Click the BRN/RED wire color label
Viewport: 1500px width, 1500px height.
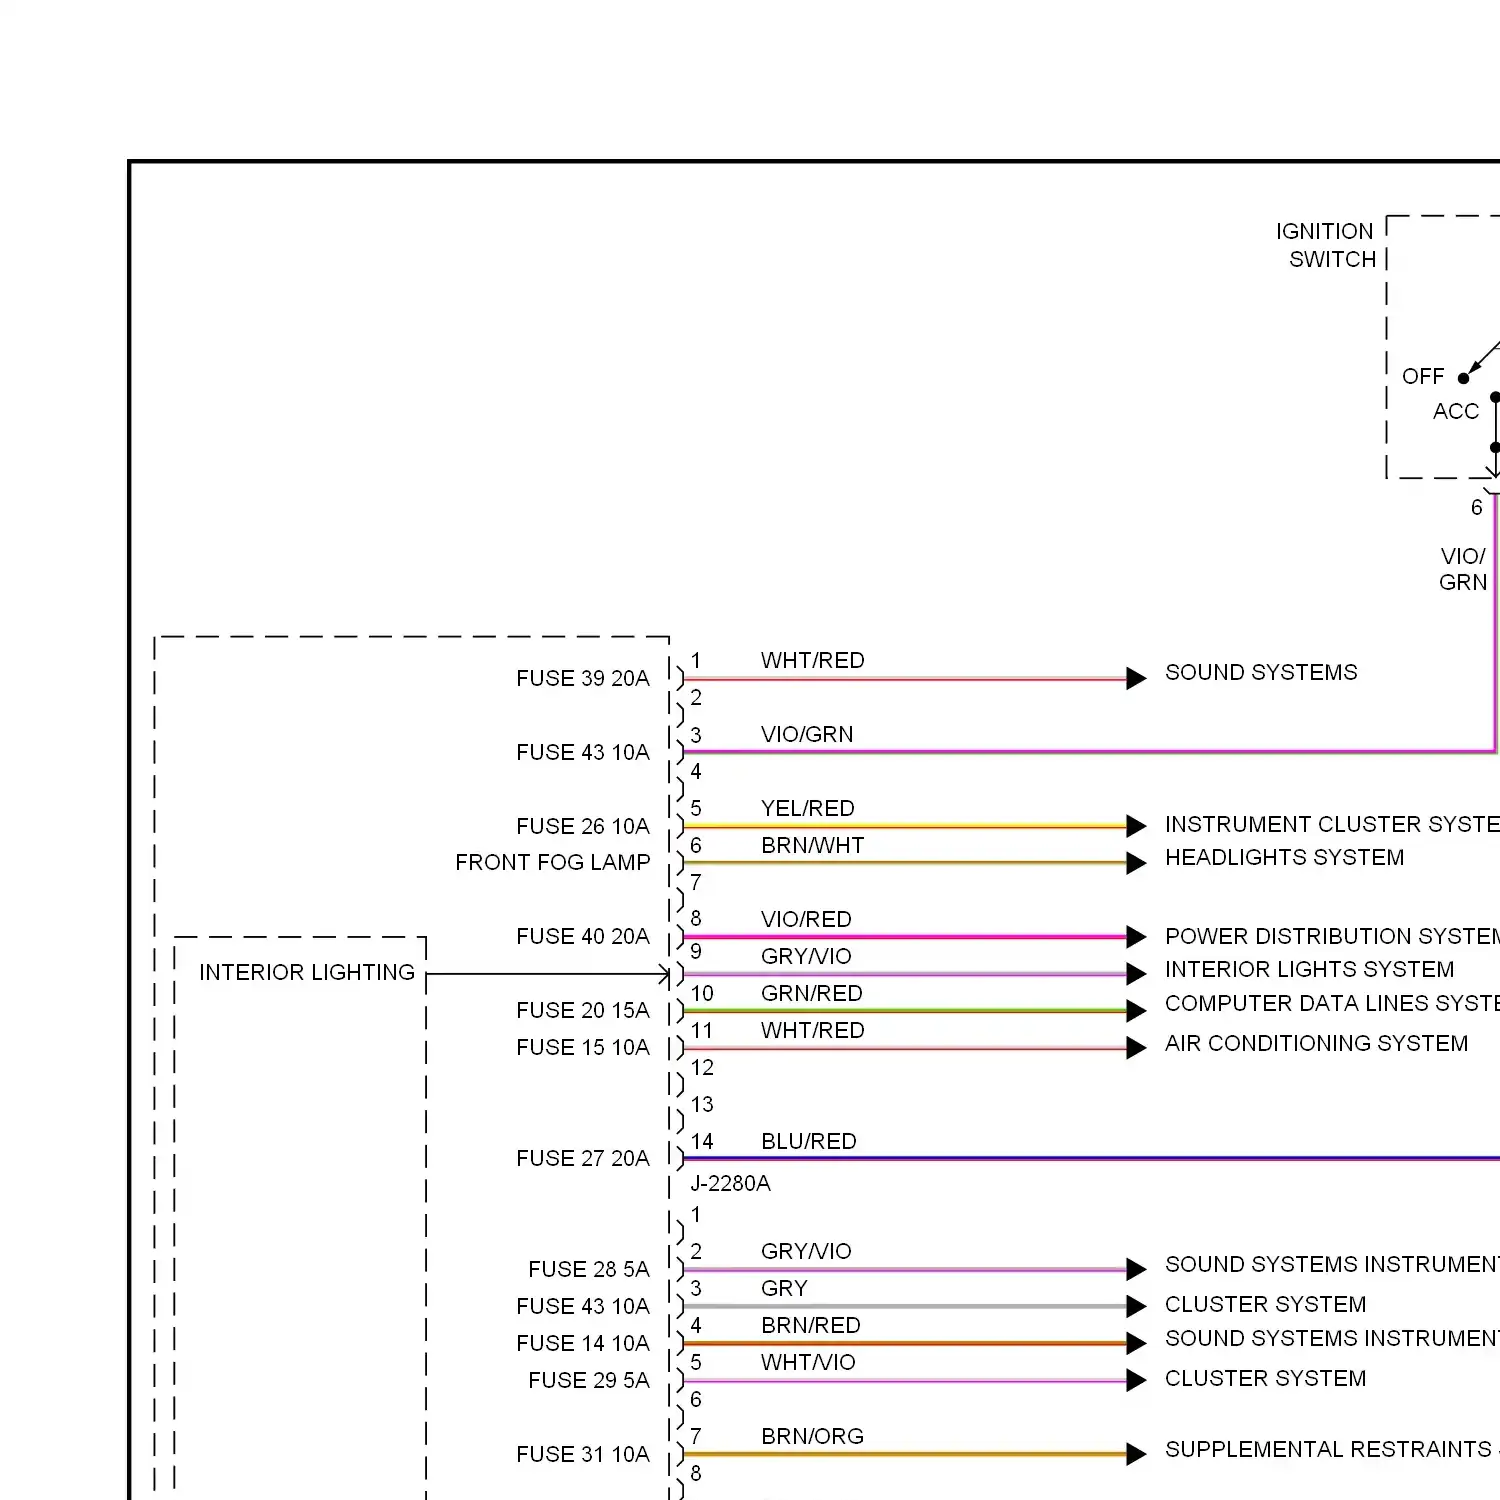pos(810,1325)
